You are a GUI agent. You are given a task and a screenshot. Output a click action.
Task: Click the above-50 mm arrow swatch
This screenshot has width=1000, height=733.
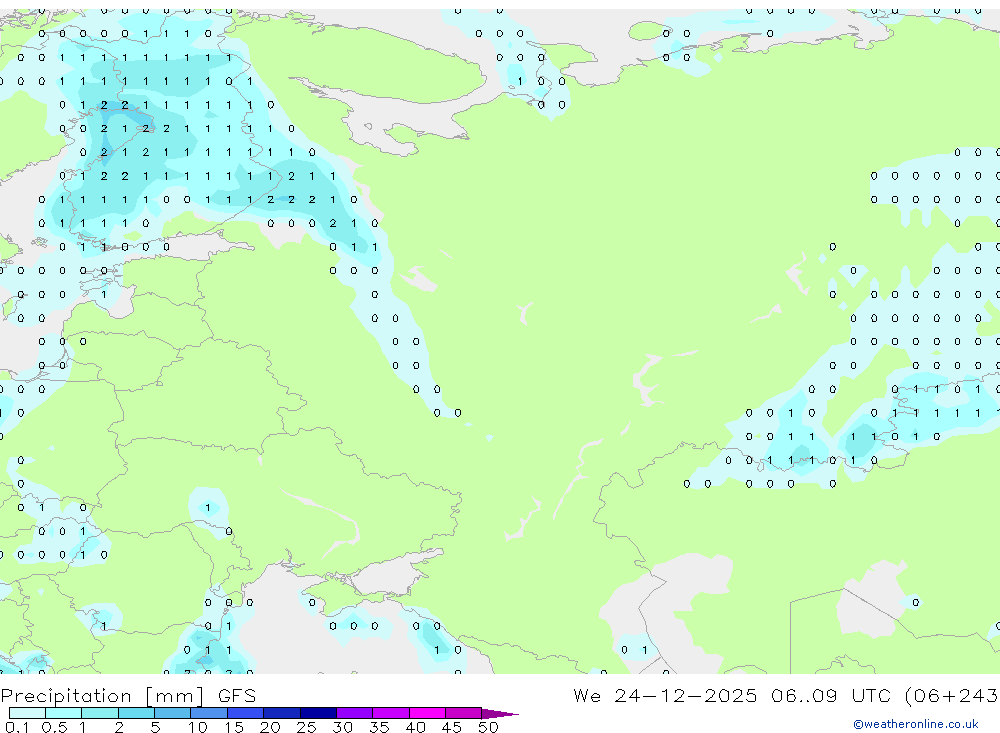pyautogui.click(x=500, y=714)
